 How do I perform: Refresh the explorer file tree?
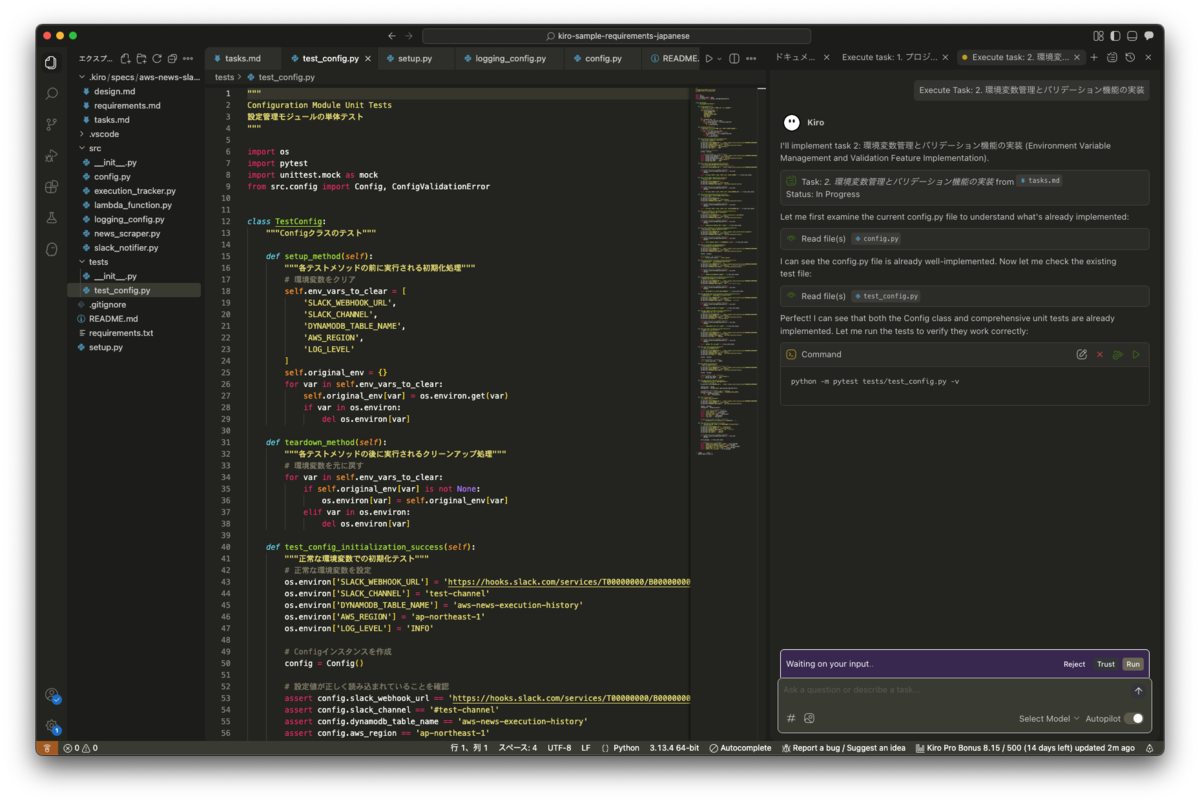point(157,58)
